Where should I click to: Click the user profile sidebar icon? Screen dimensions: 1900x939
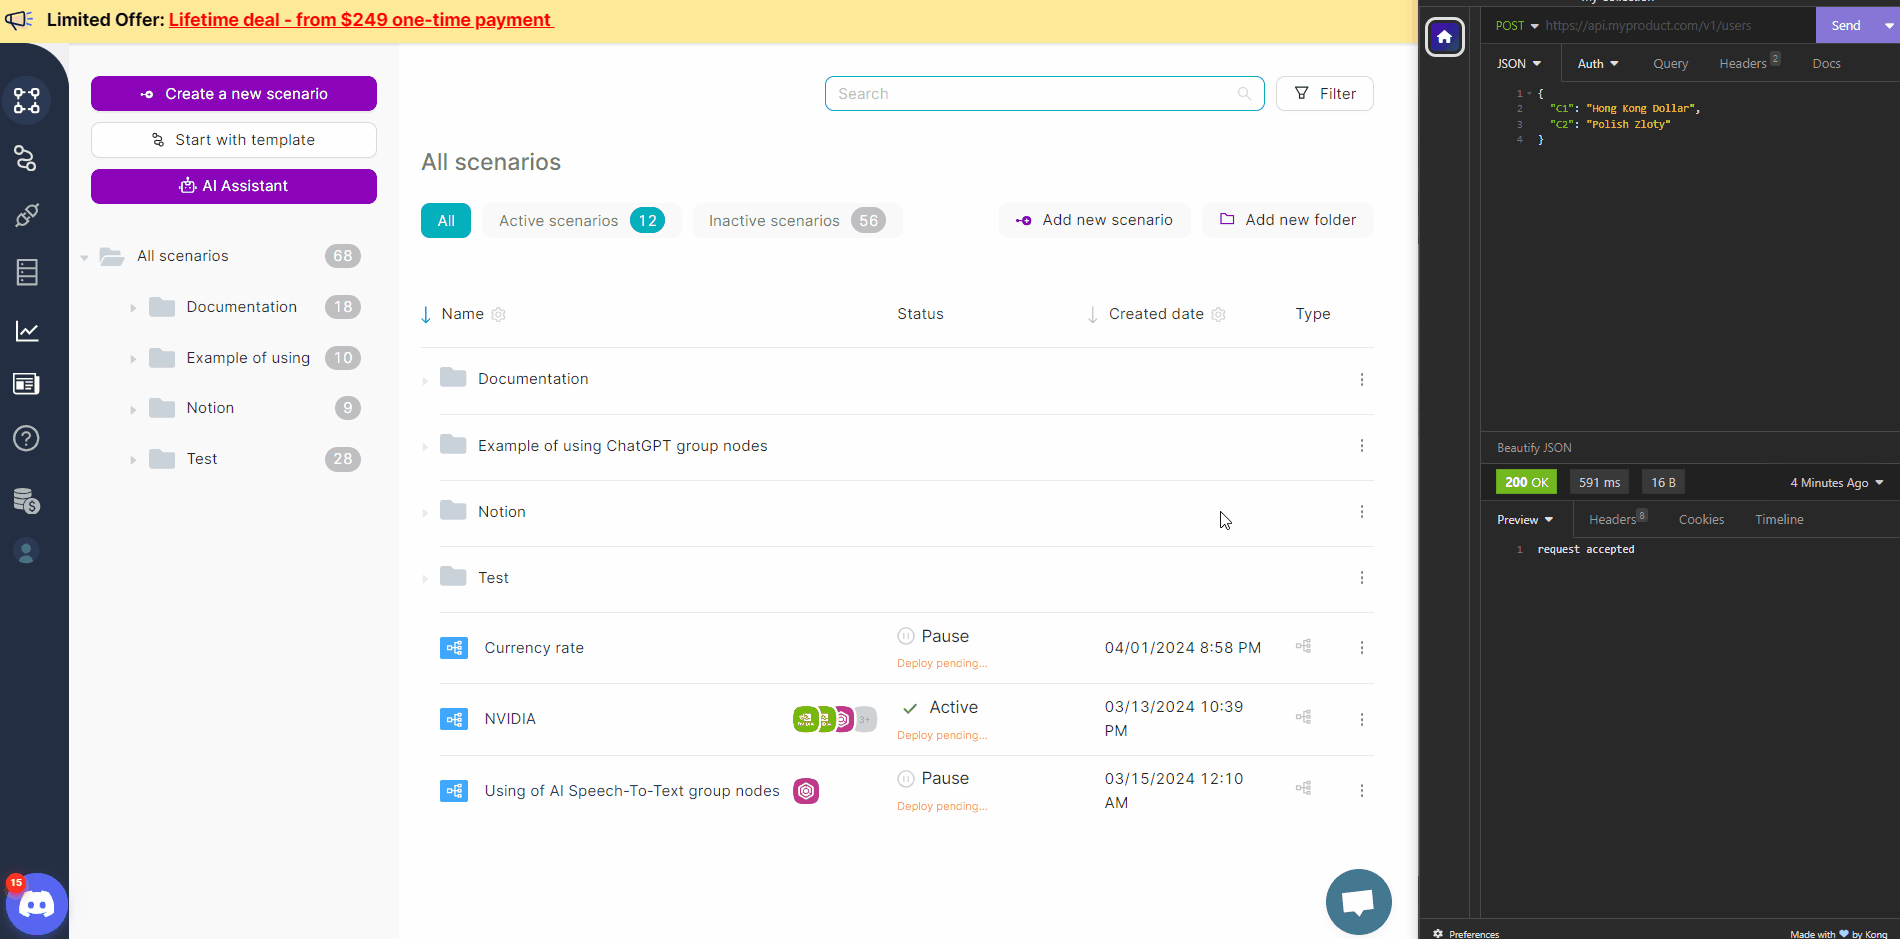27,552
